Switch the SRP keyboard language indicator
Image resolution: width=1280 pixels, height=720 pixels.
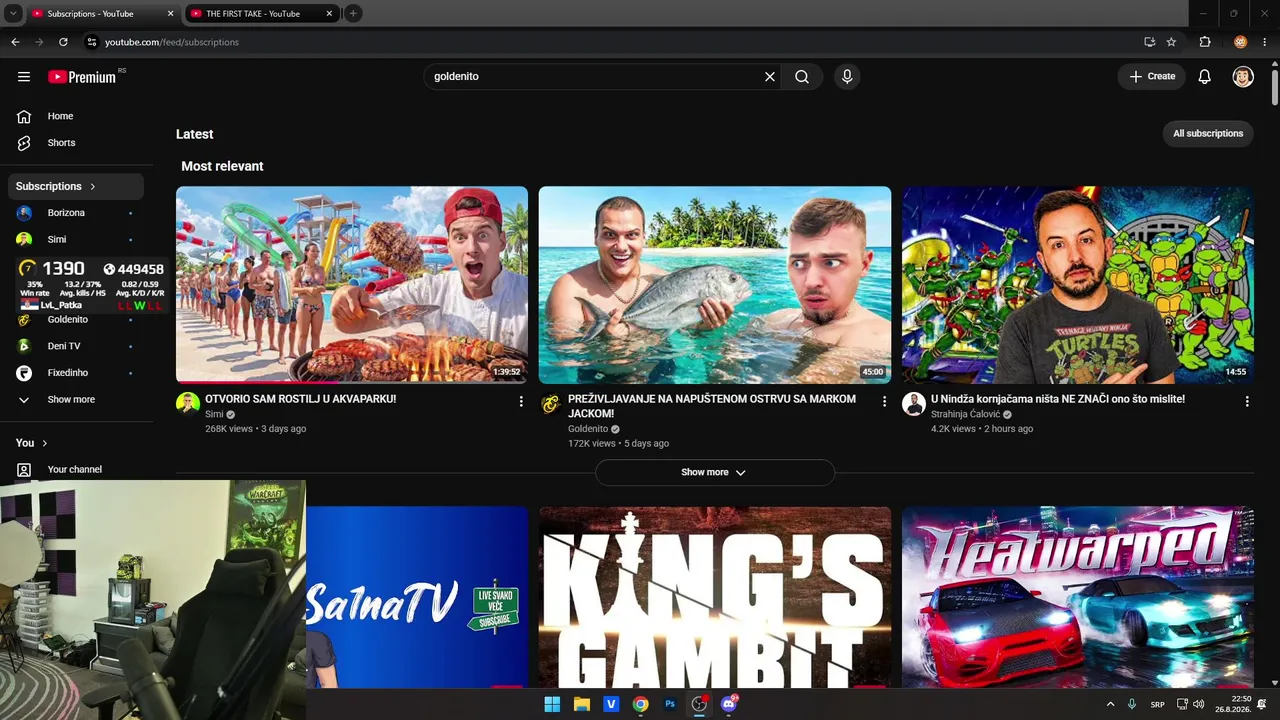(x=1157, y=704)
